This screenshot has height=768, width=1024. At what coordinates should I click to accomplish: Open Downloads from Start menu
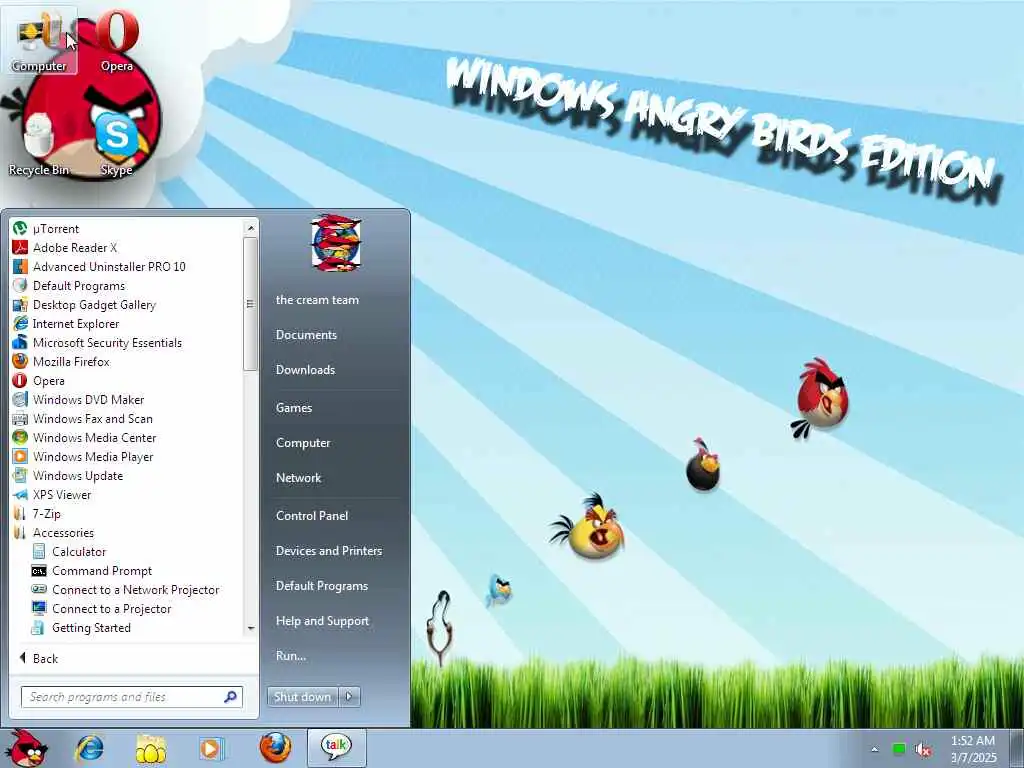pos(305,370)
